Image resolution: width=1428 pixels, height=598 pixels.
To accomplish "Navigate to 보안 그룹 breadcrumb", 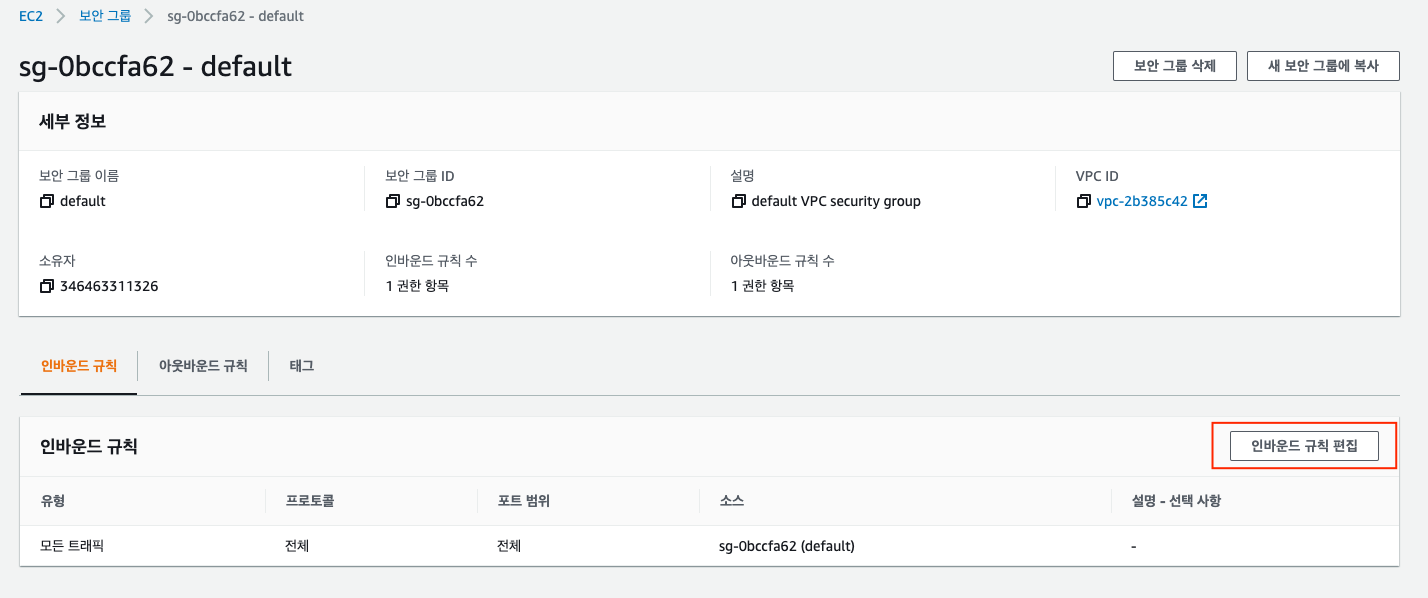I will click(105, 16).
